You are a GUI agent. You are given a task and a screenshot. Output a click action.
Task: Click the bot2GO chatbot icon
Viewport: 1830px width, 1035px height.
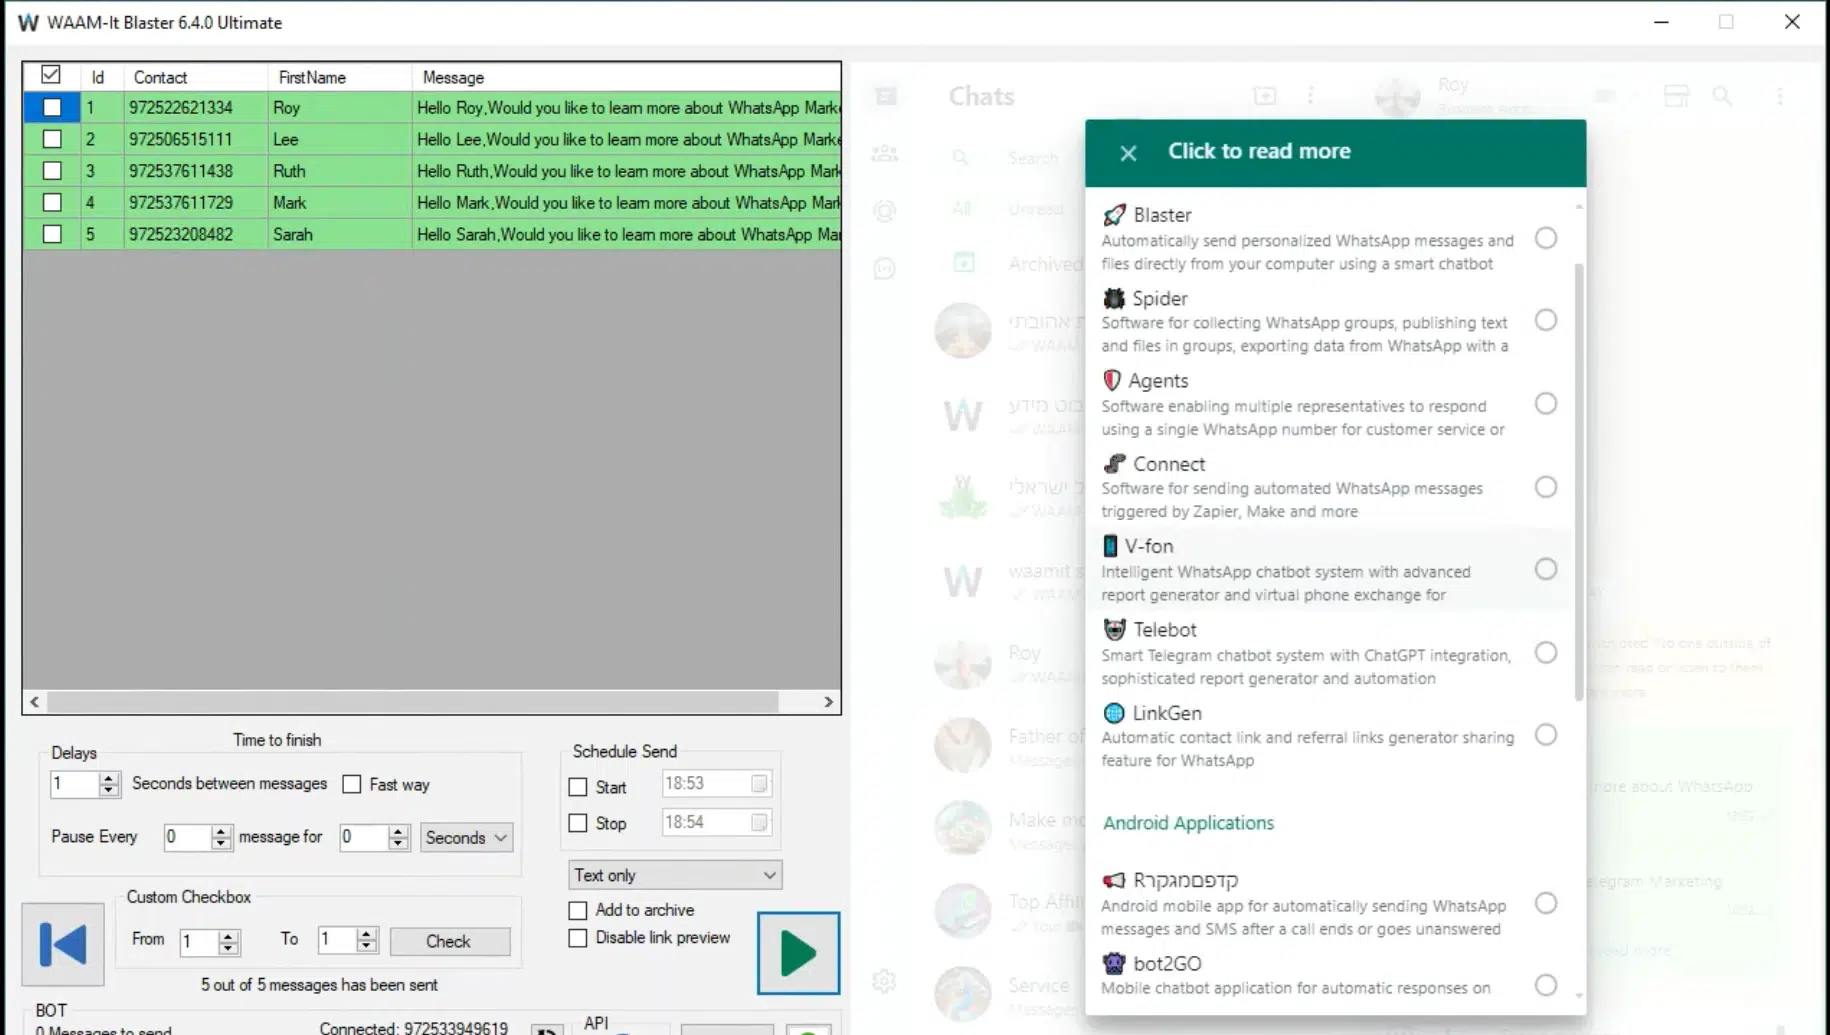coord(1114,963)
